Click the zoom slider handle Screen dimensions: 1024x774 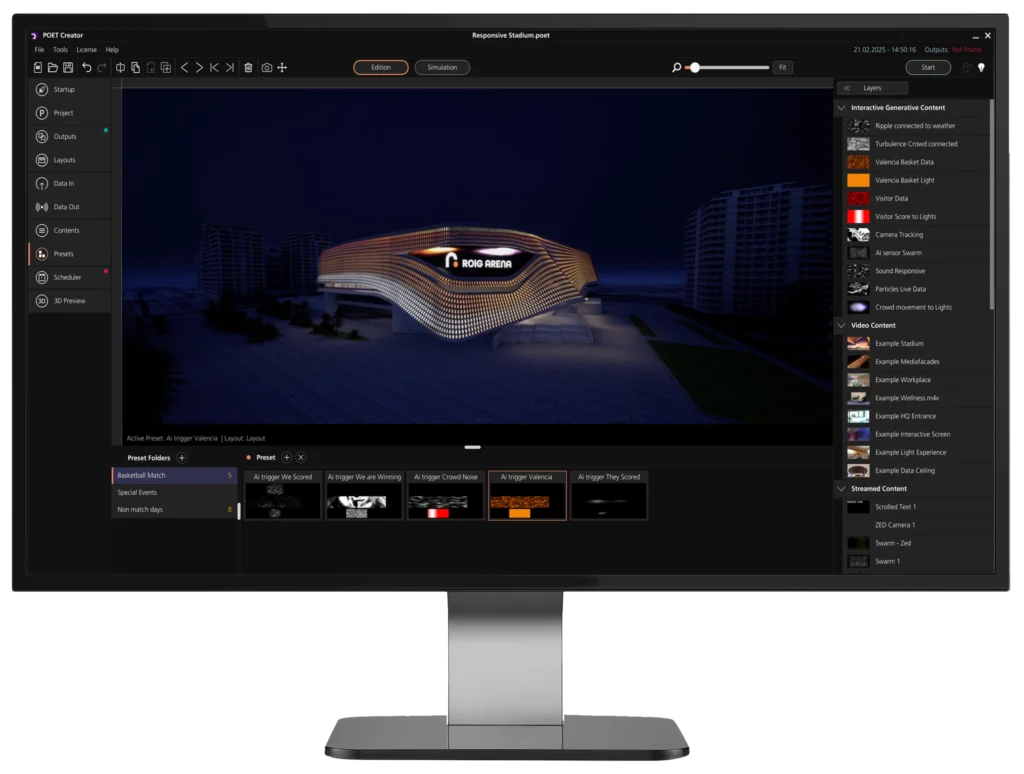[x=695, y=68]
